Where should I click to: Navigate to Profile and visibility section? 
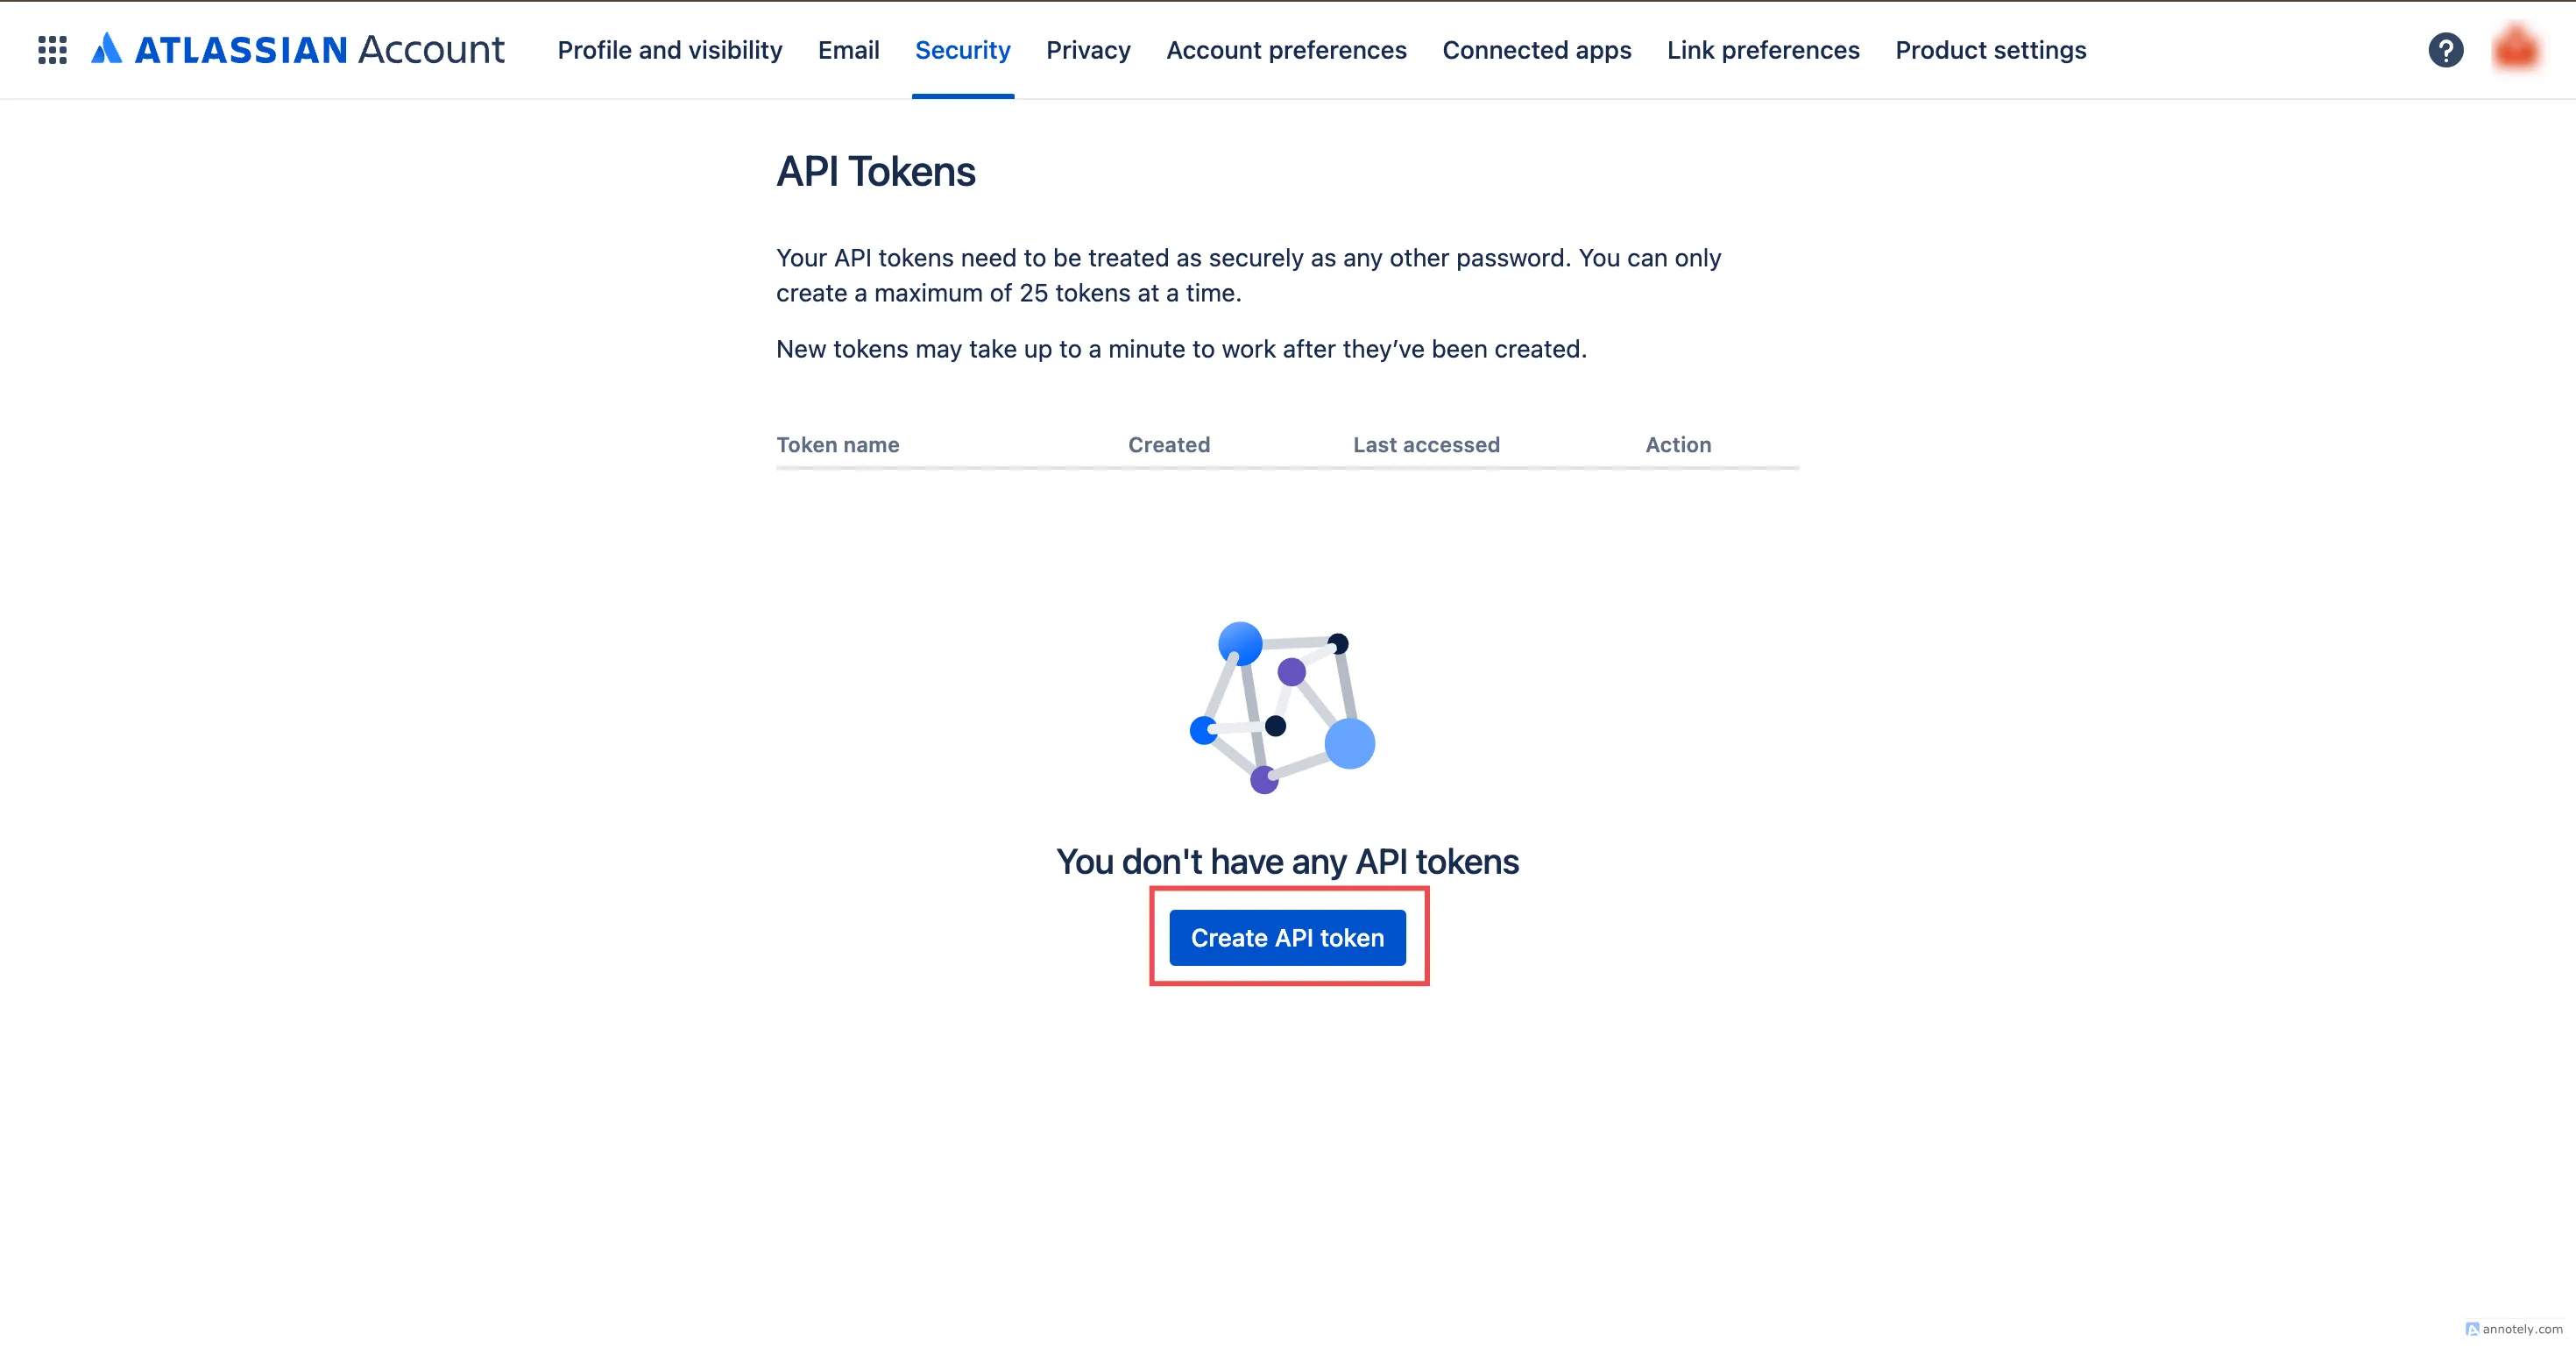click(x=669, y=49)
